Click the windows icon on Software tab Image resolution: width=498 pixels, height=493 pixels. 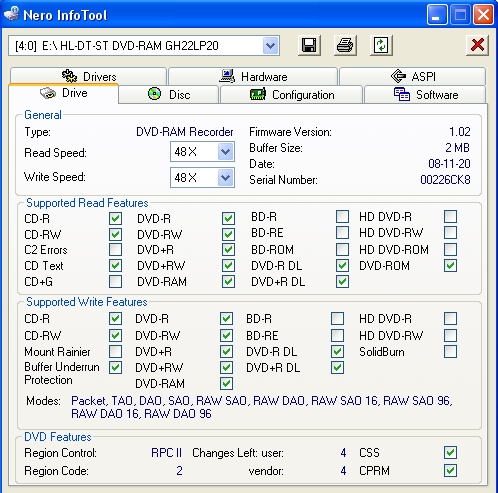pyautogui.click(x=402, y=94)
